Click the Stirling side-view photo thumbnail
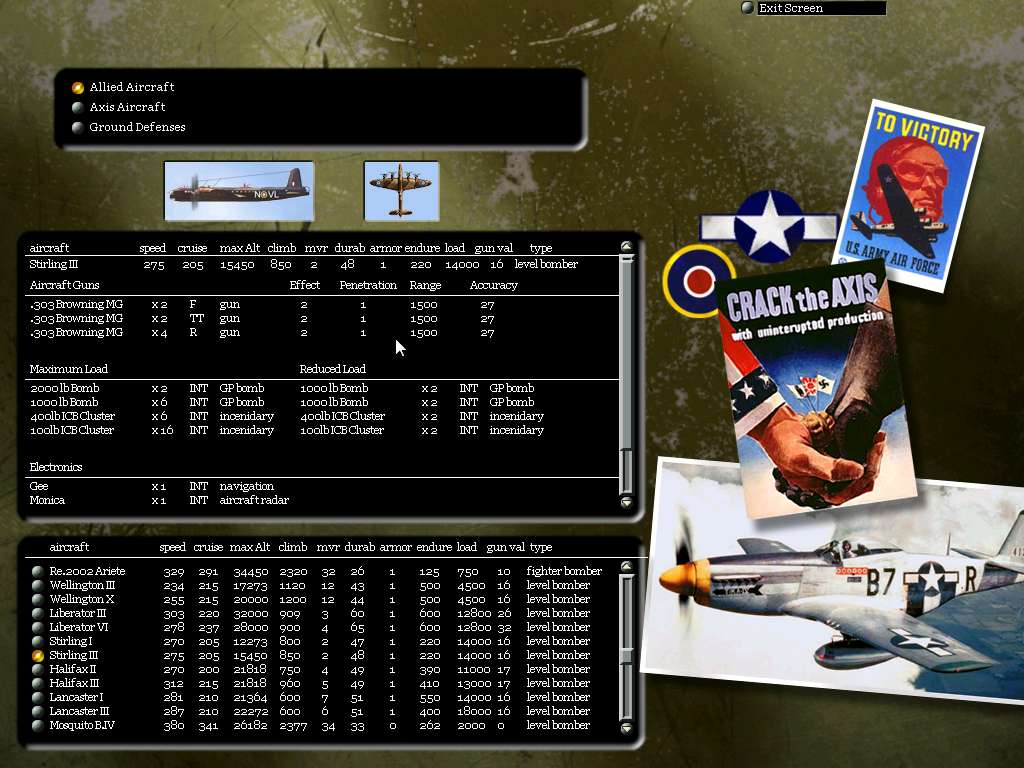The height and width of the screenshot is (768, 1024). click(x=239, y=191)
